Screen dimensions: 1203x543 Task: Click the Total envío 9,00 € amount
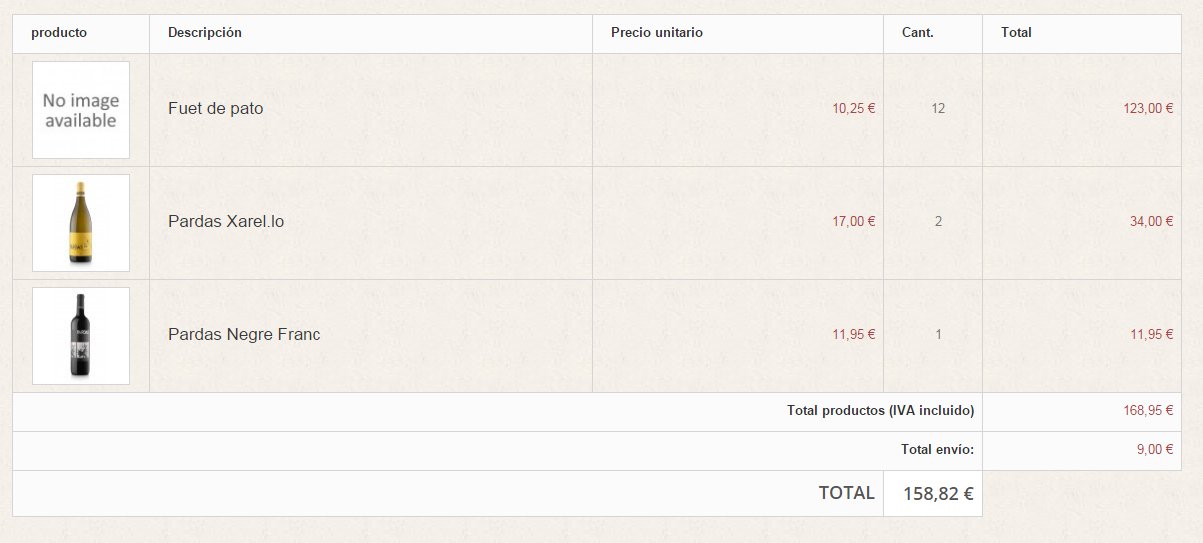tap(1155, 450)
